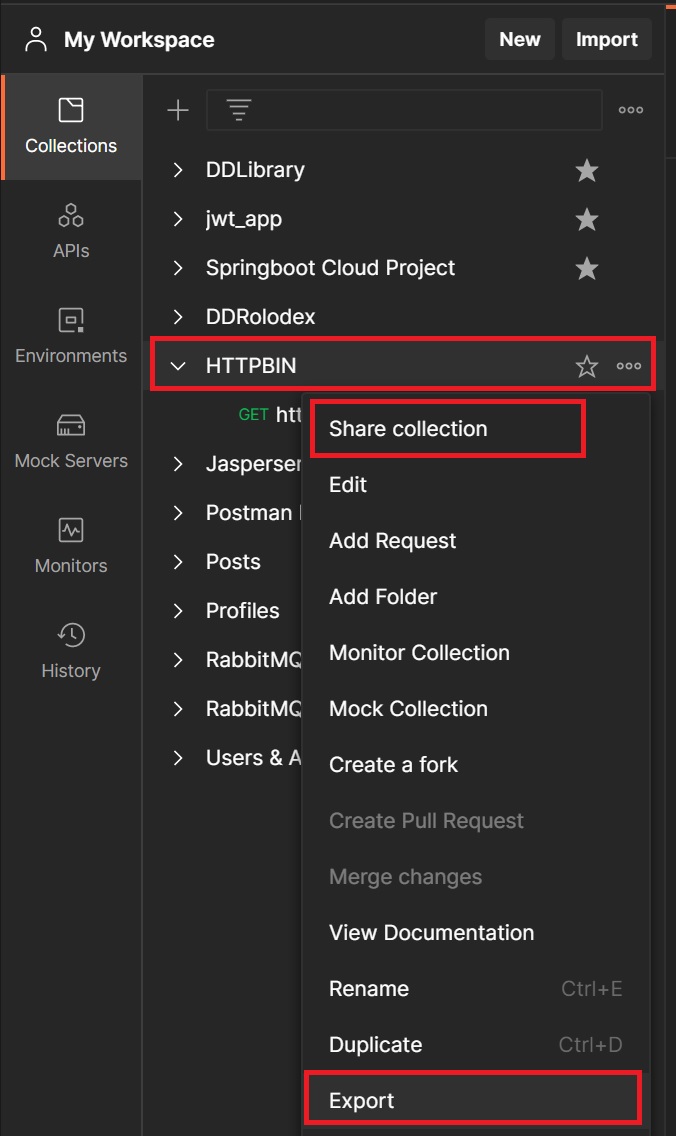Open the Environments sidebar section
Viewport: 676px width, 1136px height.
(71, 336)
